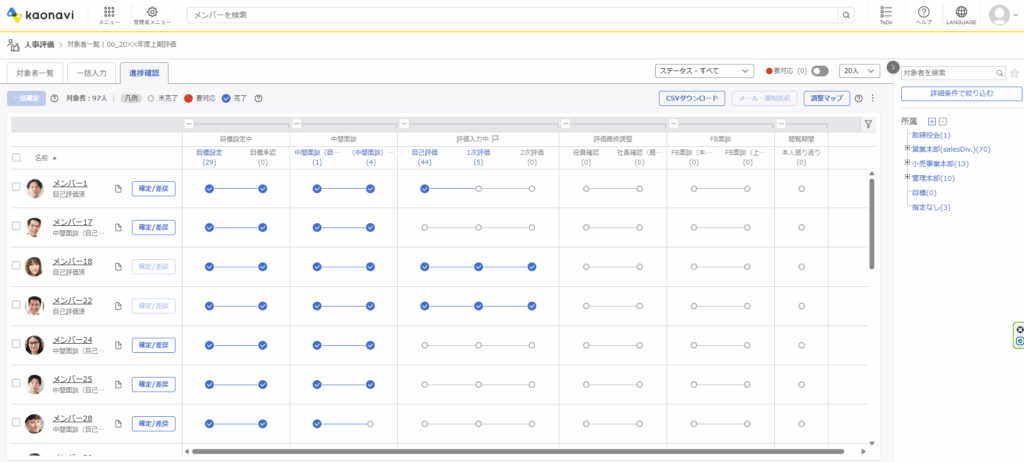Expand the 営業本部(salesDiv.) tree node

[906, 149]
